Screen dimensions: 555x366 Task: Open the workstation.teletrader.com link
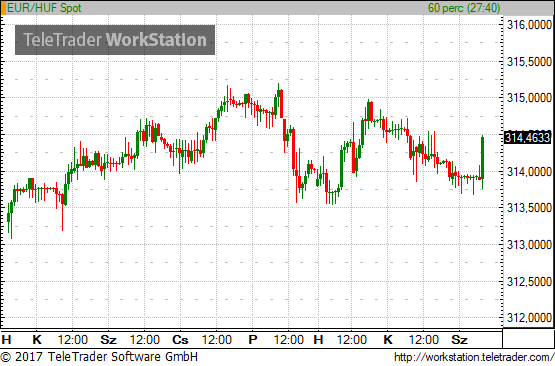(x=474, y=357)
